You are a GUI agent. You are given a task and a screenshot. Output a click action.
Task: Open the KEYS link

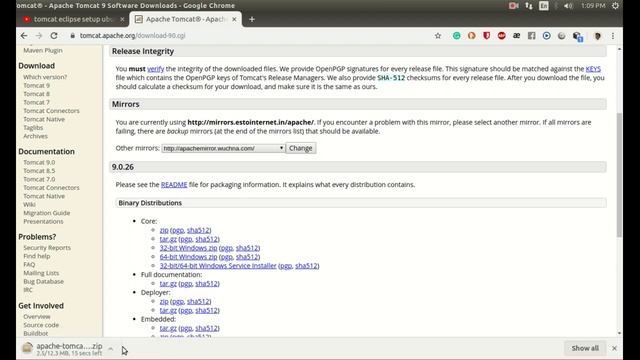point(593,69)
